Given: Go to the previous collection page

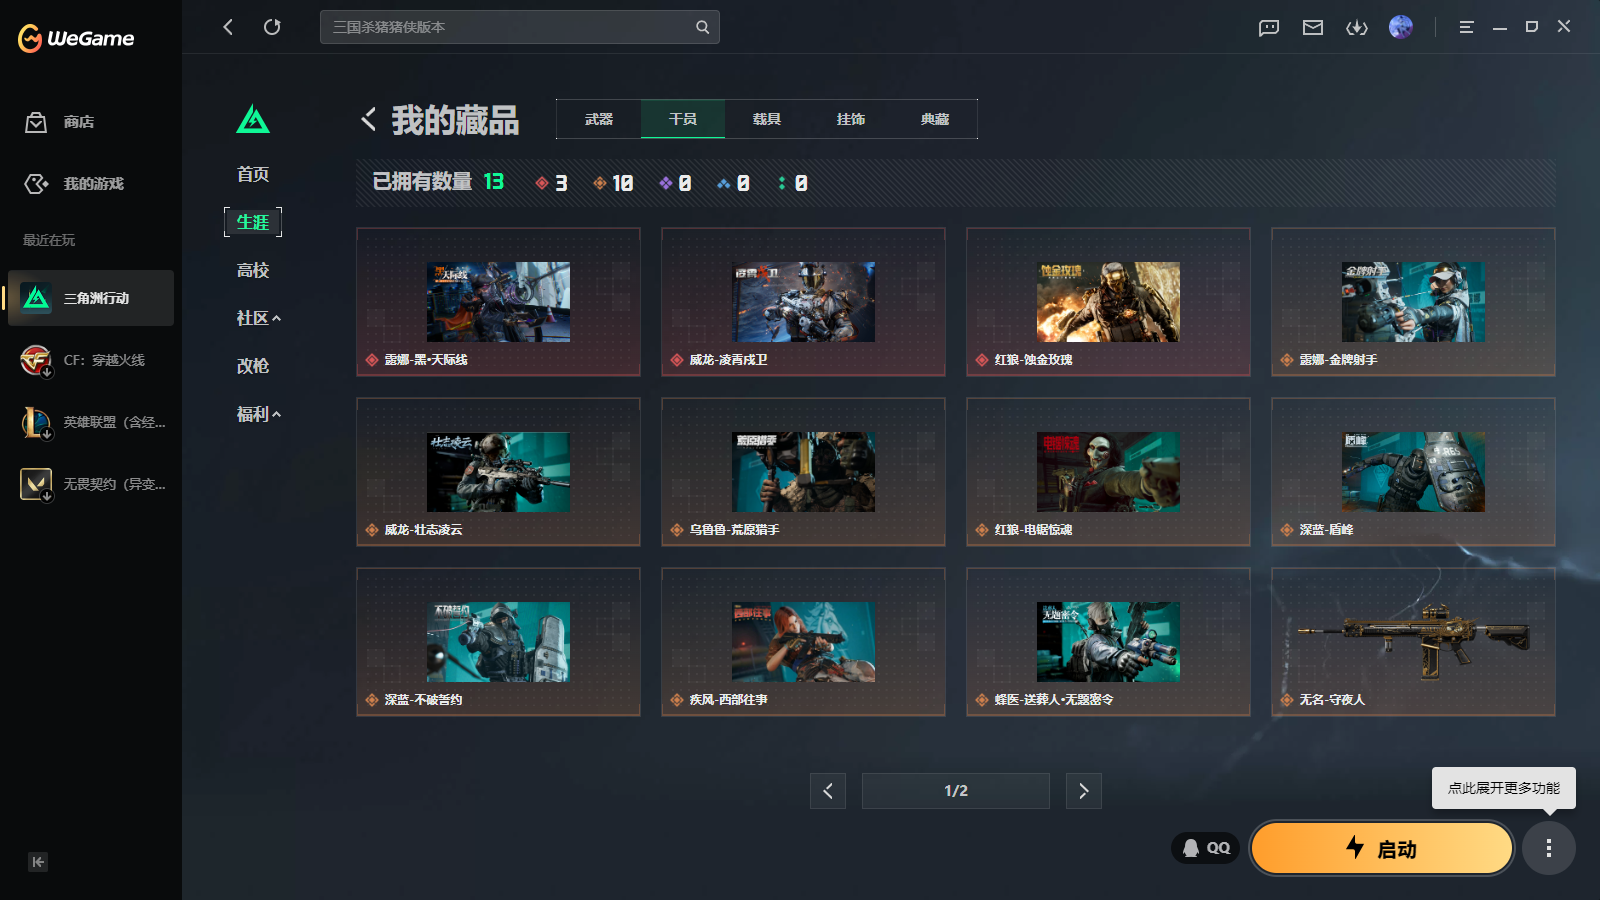Looking at the screenshot, I should (828, 791).
